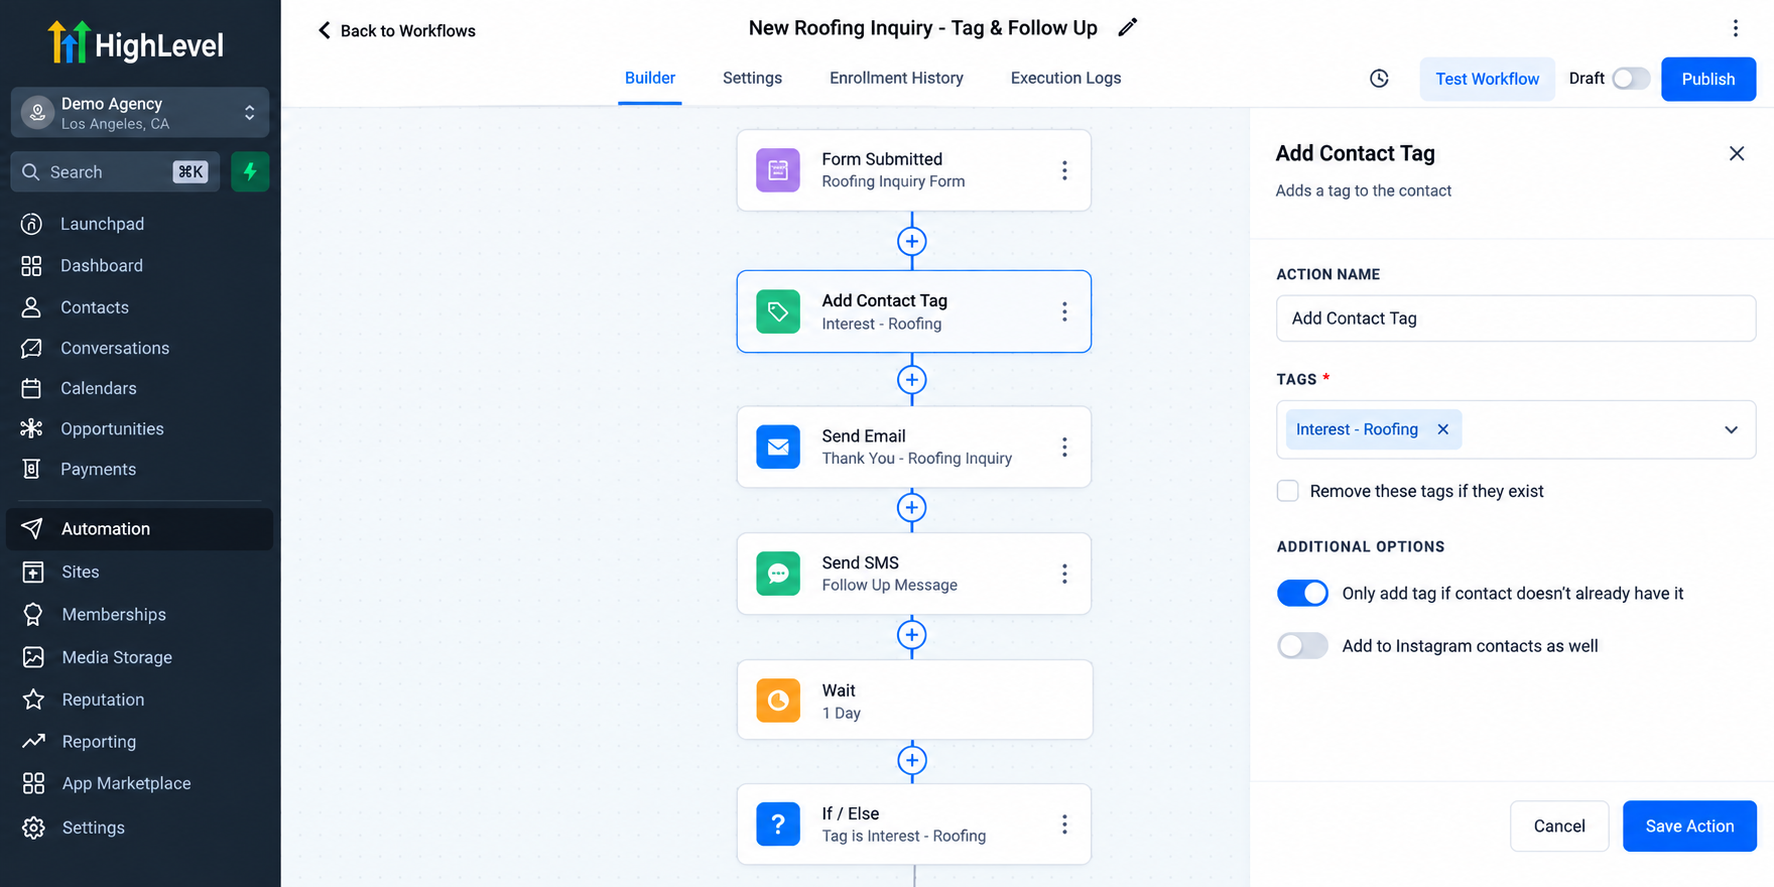1774x887 pixels.
Task: Click the green lightning quick actions icon
Action: [x=250, y=172]
